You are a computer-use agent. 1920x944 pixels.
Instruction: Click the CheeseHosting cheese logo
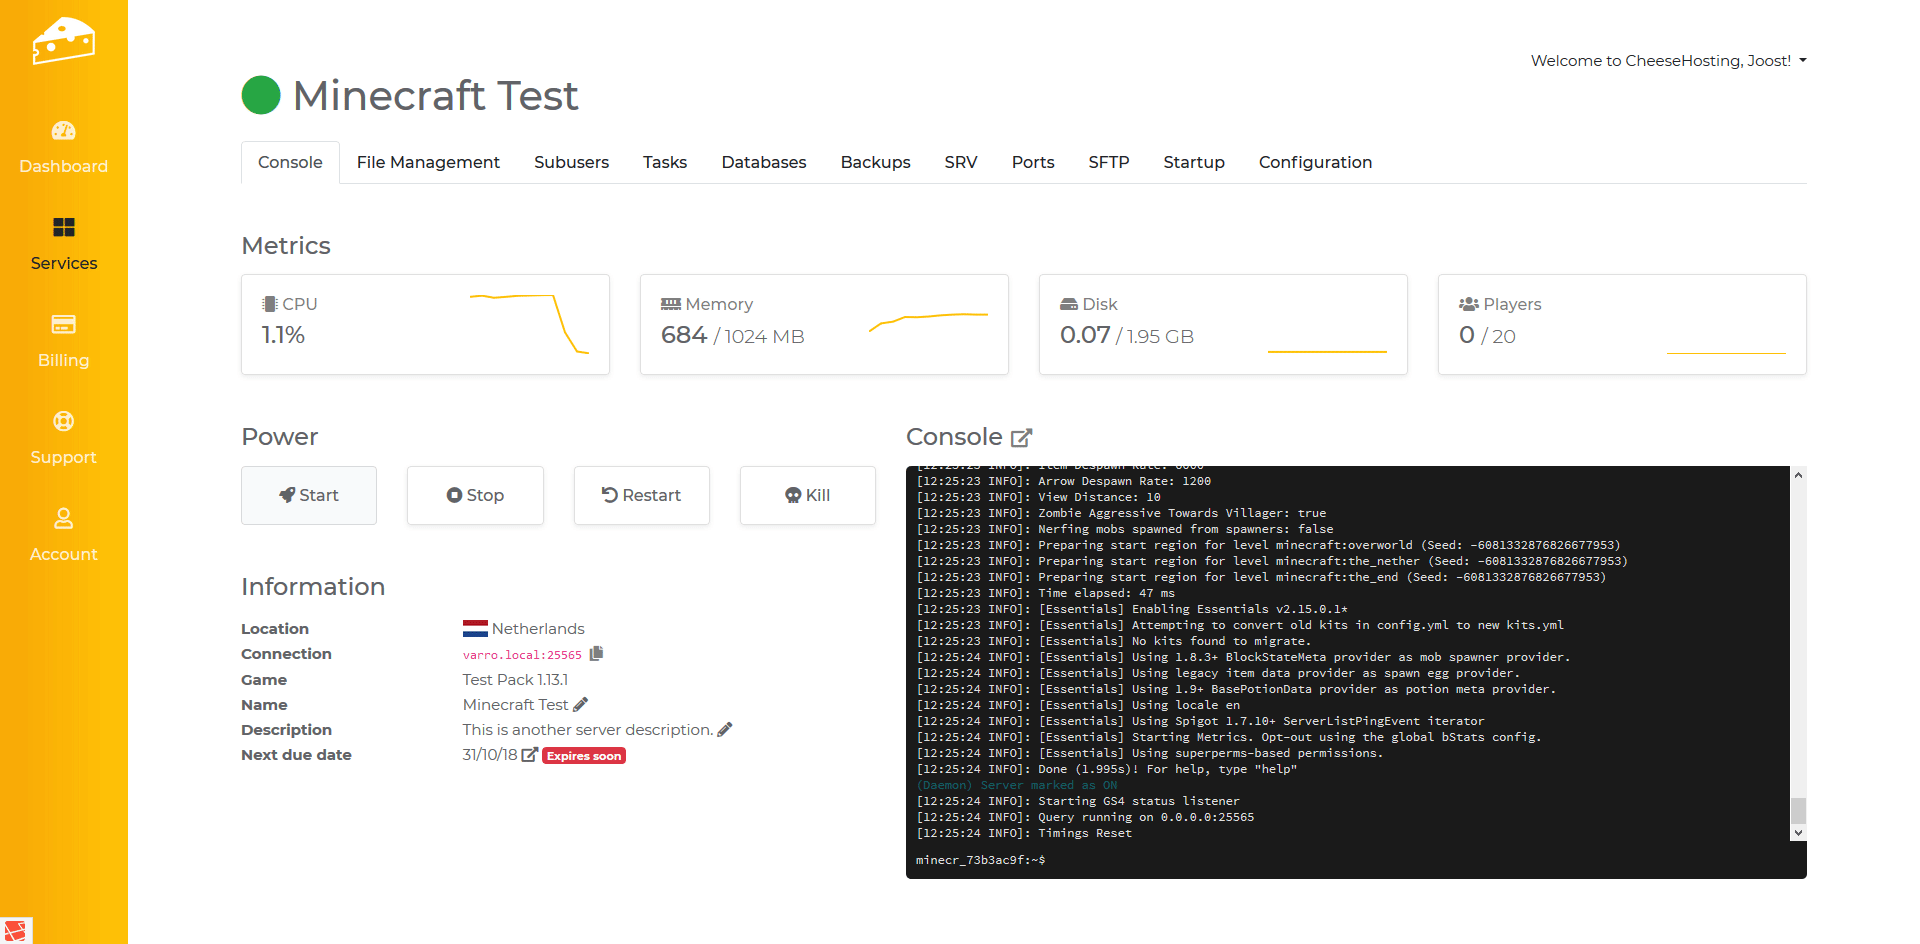(63, 41)
